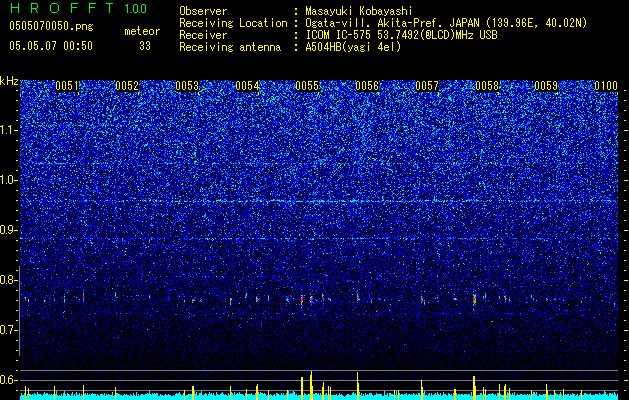
Task: Click time marker 0051
Action: tap(67, 86)
